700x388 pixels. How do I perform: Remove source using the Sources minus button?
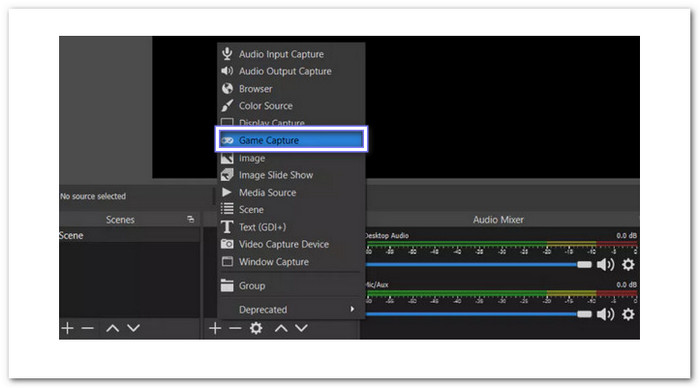click(x=235, y=329)
